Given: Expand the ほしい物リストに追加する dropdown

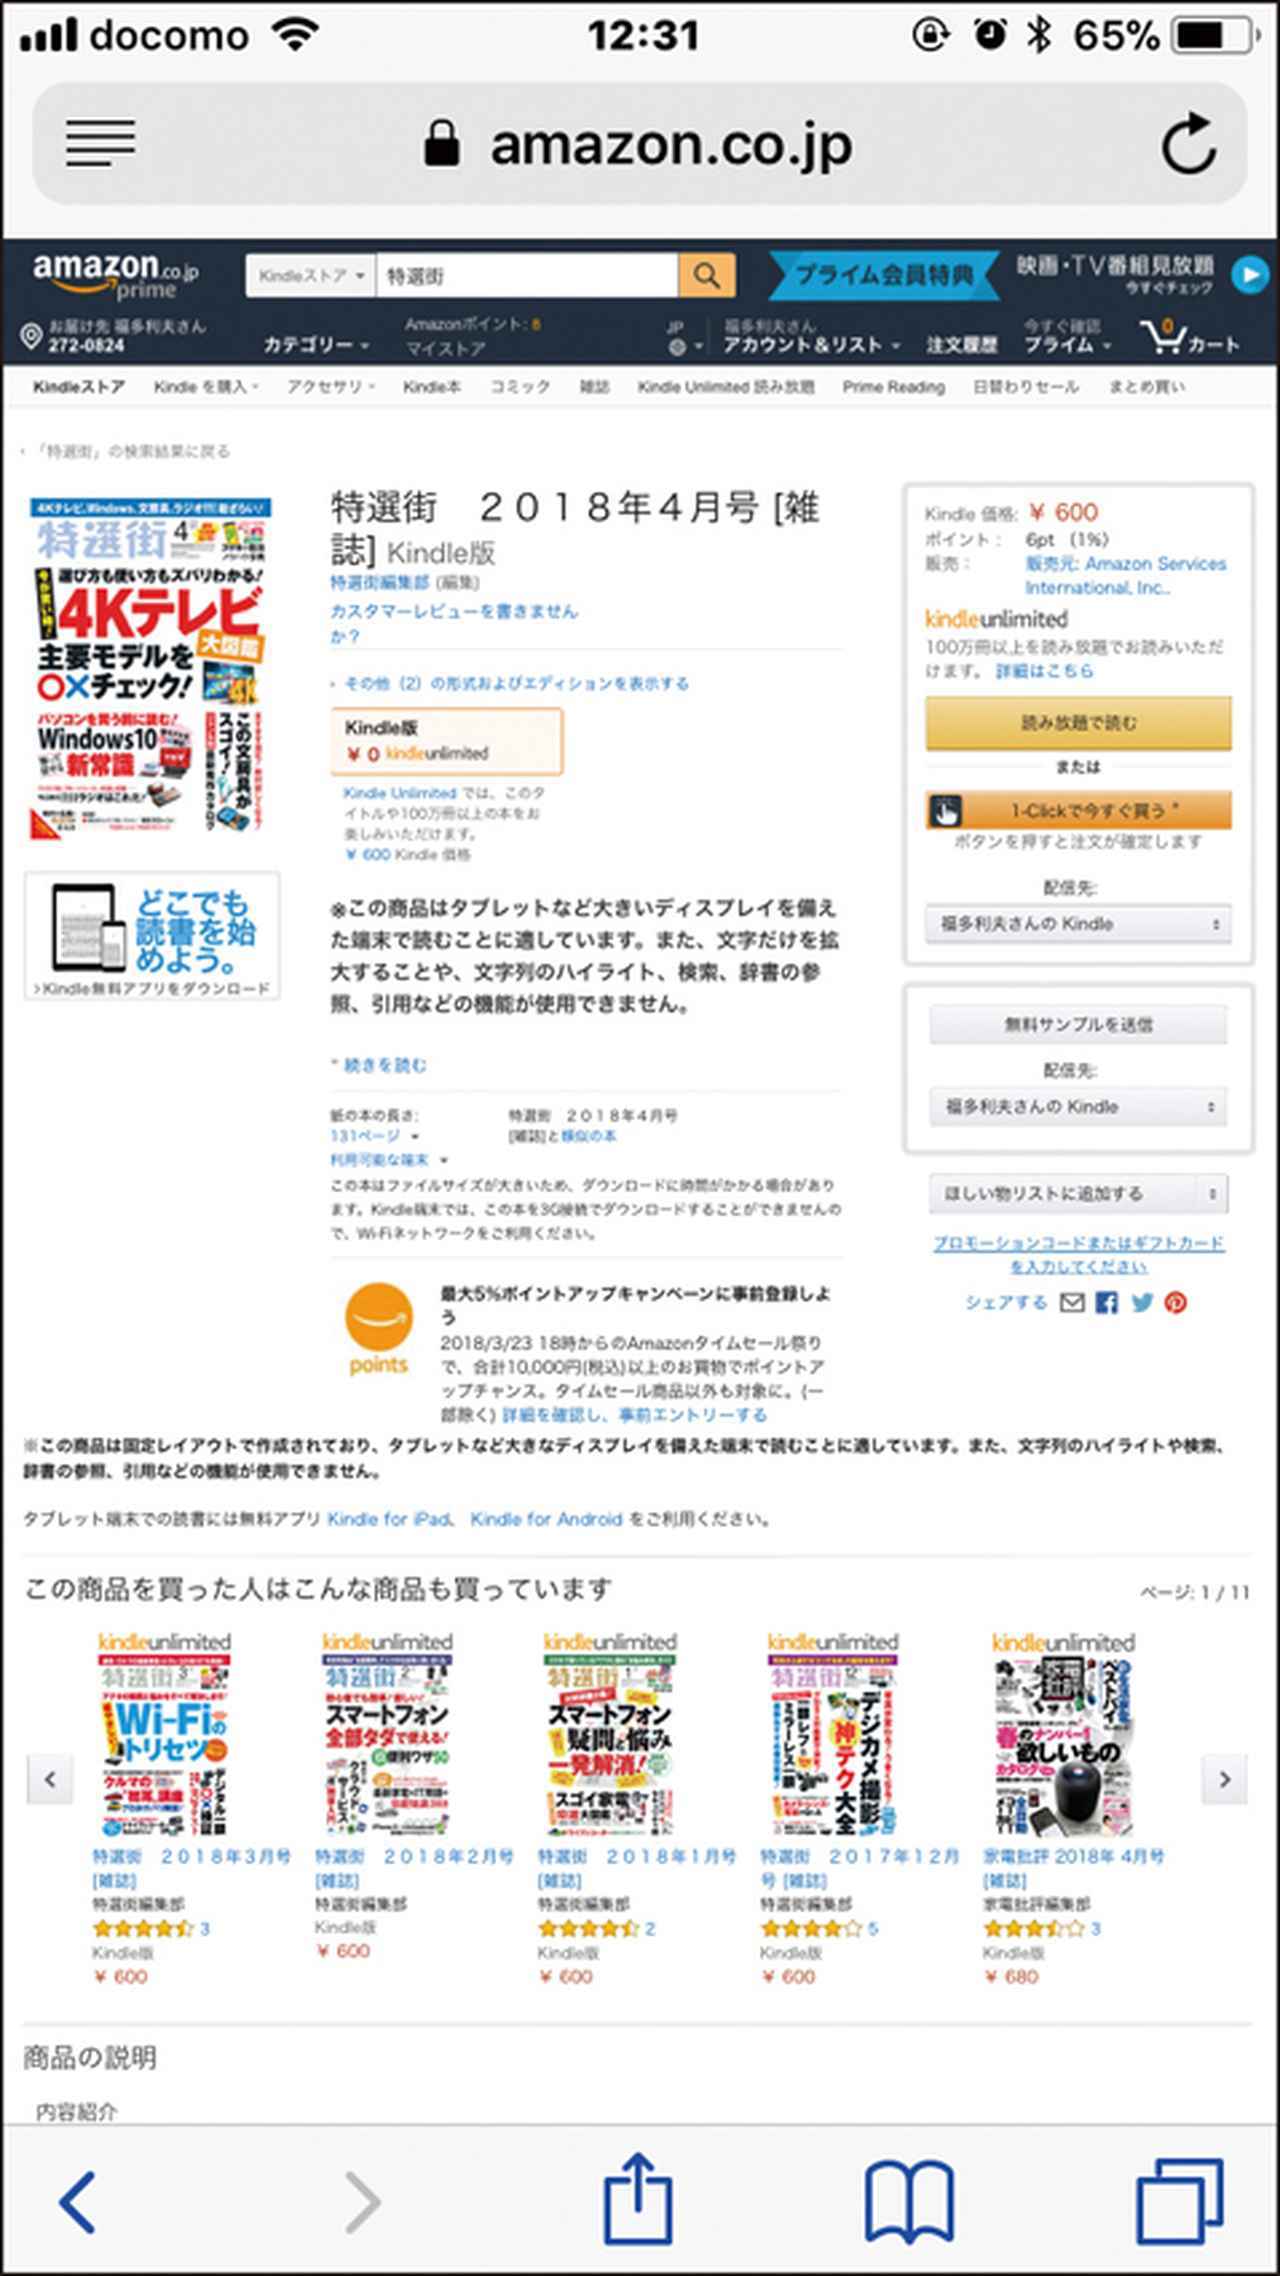Looking at the screenshot, I should (x=1078, y=1193).
